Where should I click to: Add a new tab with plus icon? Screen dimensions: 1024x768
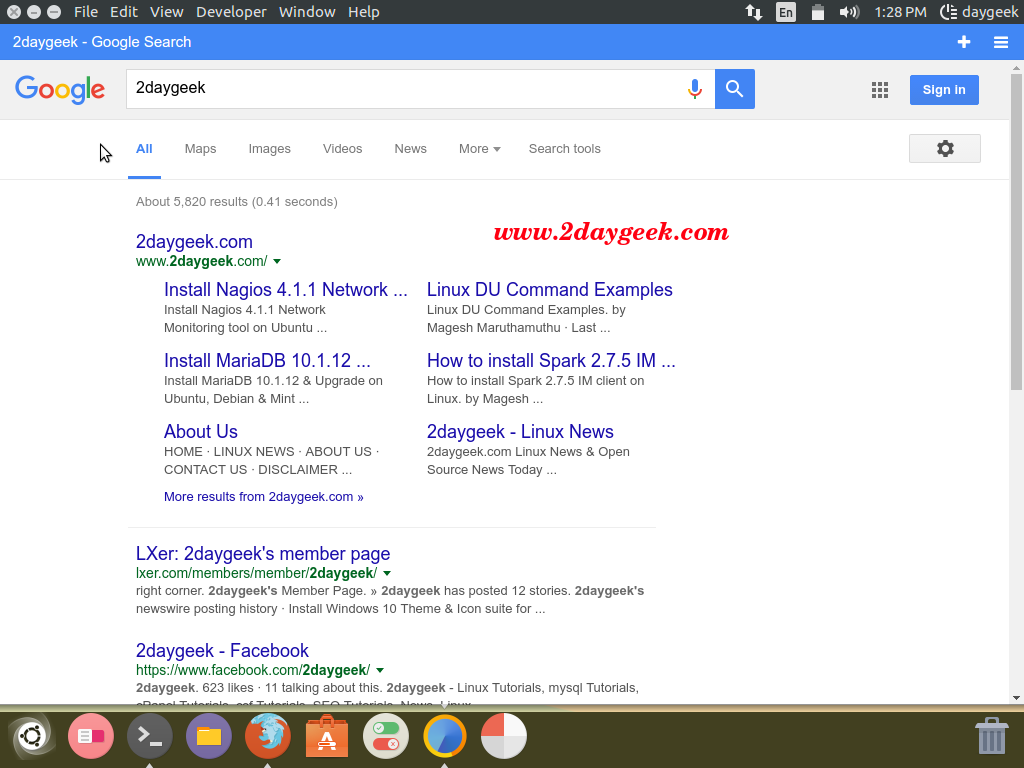click(x=964, y=42)
